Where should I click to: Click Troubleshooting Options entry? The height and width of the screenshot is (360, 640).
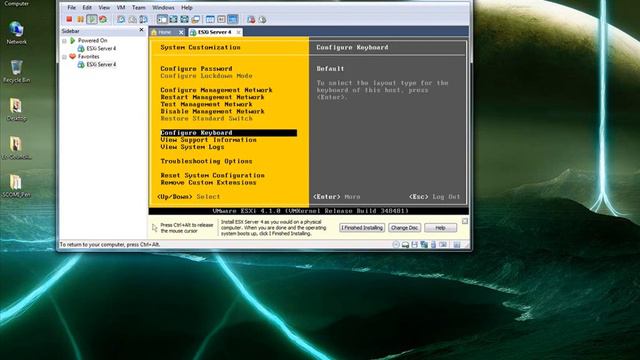tap(206, 161)
